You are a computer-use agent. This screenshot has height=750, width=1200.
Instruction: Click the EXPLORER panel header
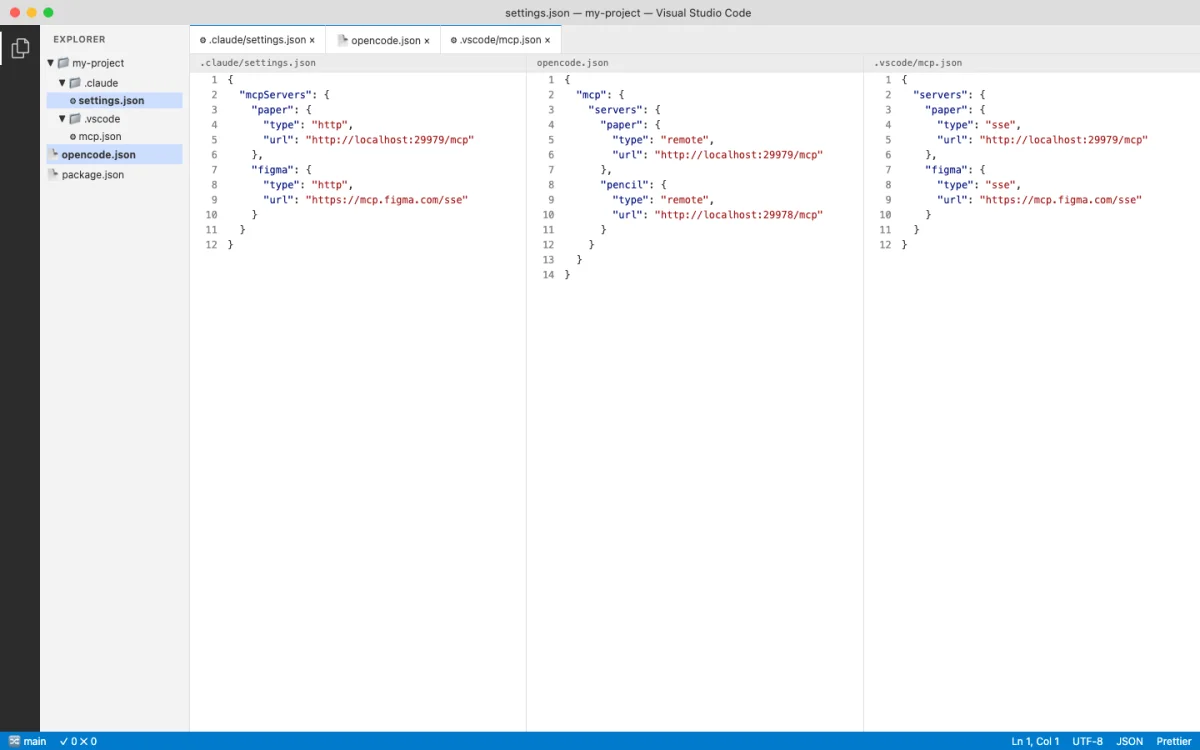tap(79, 40)
